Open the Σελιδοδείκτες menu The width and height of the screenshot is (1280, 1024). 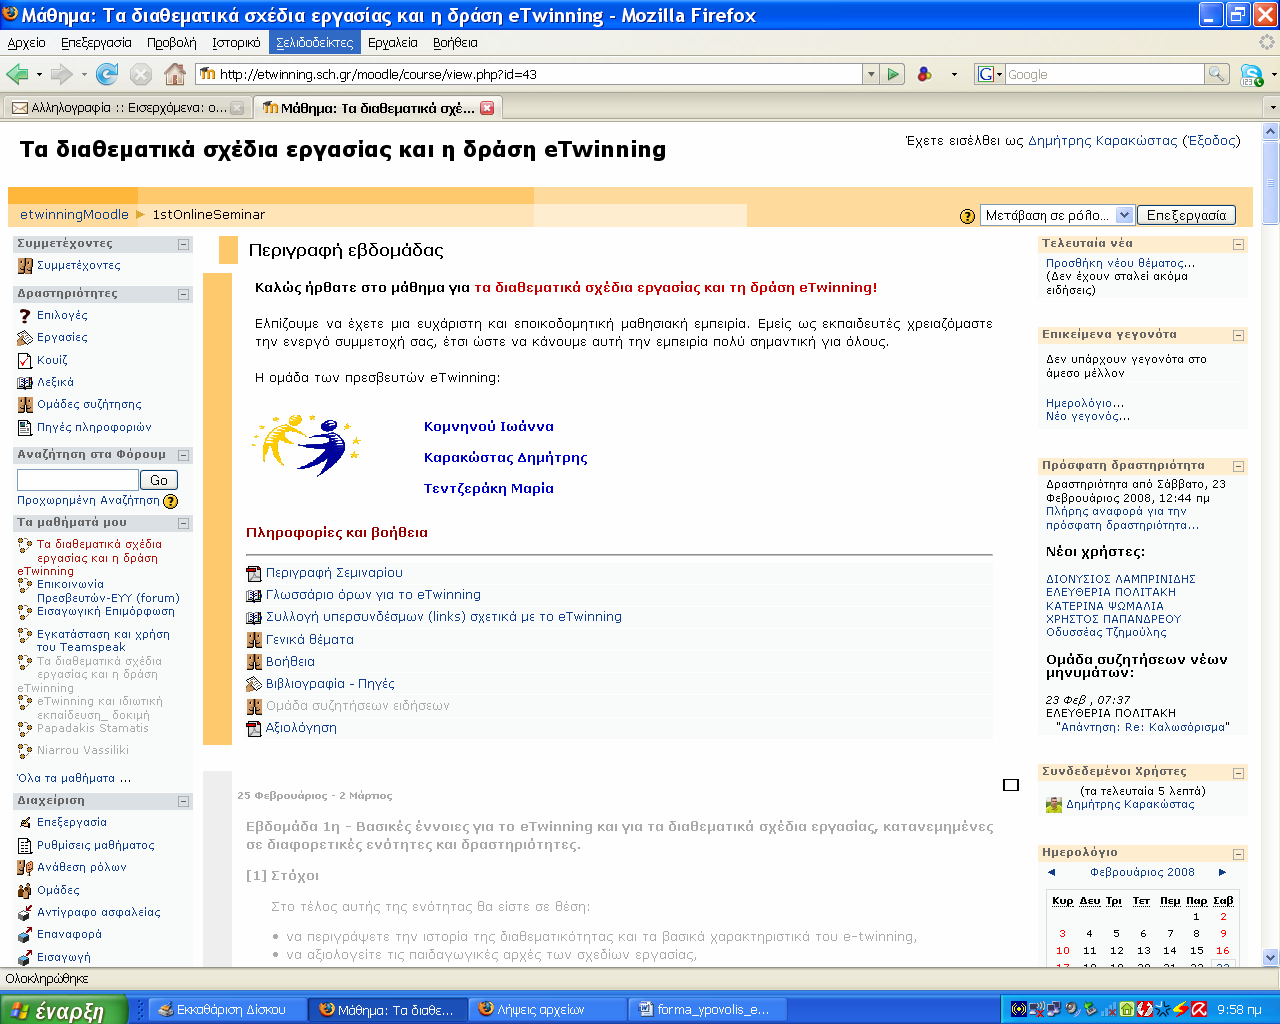click(315, 43)
